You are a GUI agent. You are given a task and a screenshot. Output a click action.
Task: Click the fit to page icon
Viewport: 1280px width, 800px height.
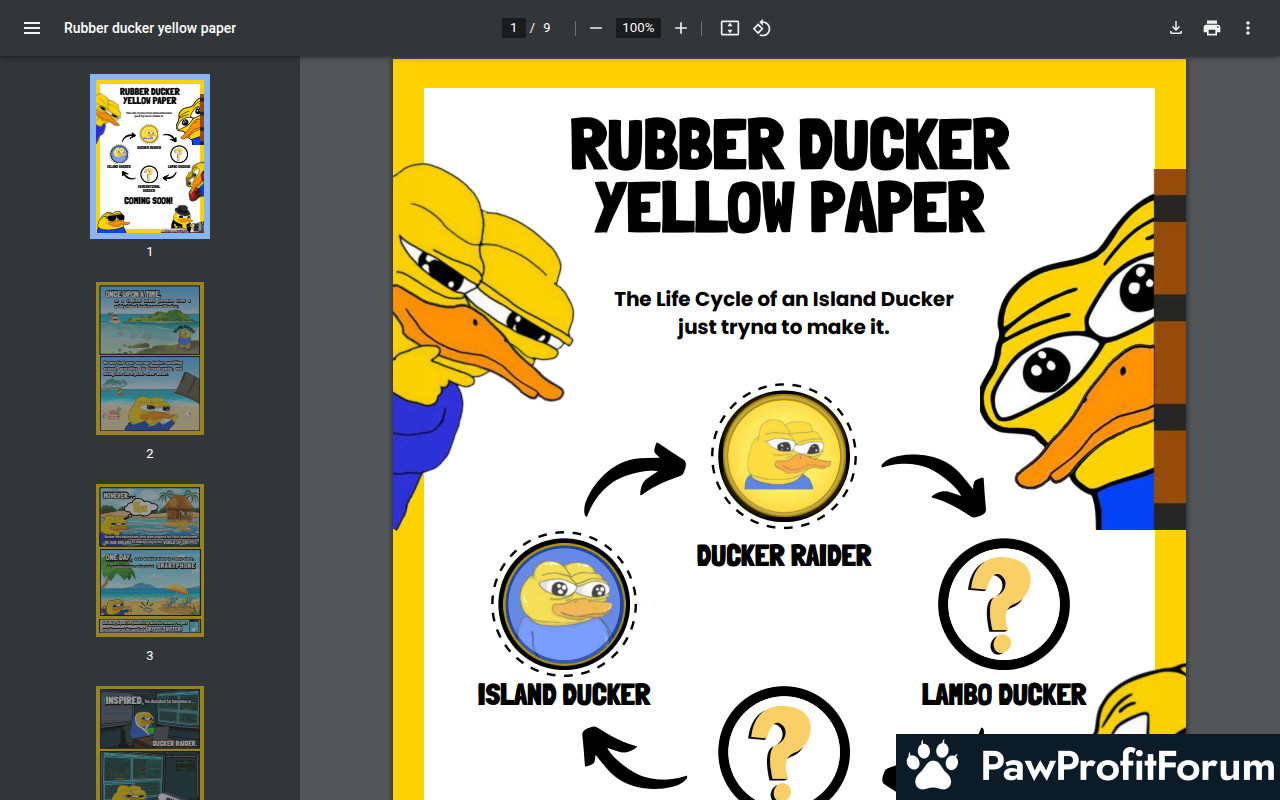[730, 28]
